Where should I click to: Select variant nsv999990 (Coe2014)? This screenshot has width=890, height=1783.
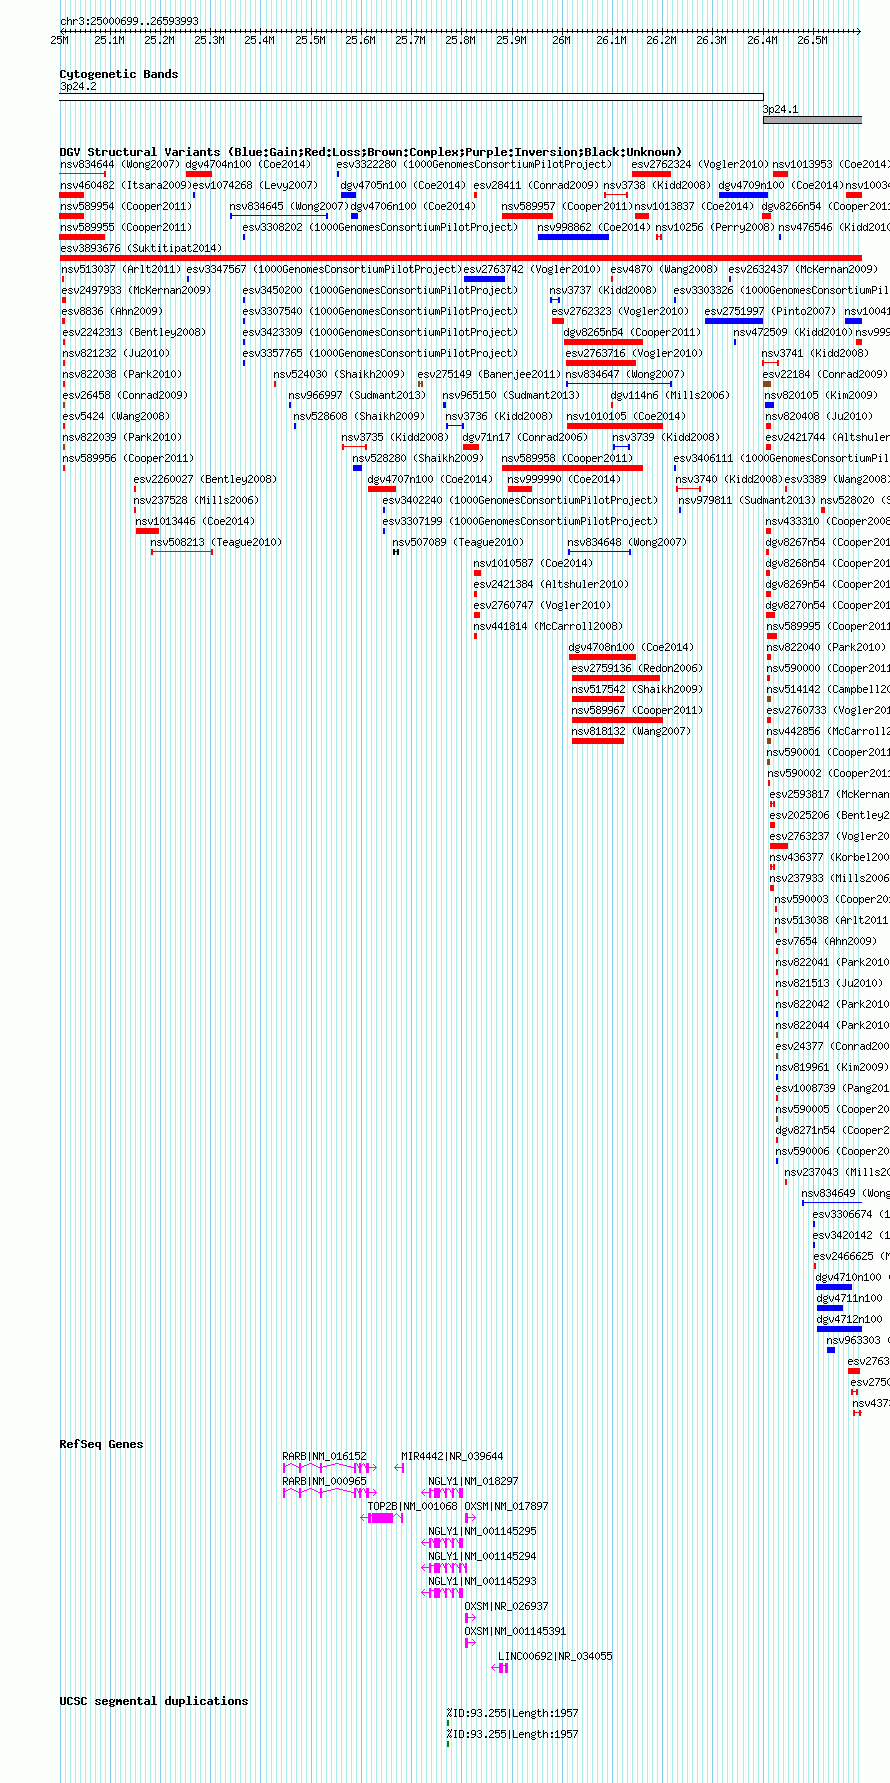pos(520,489)
